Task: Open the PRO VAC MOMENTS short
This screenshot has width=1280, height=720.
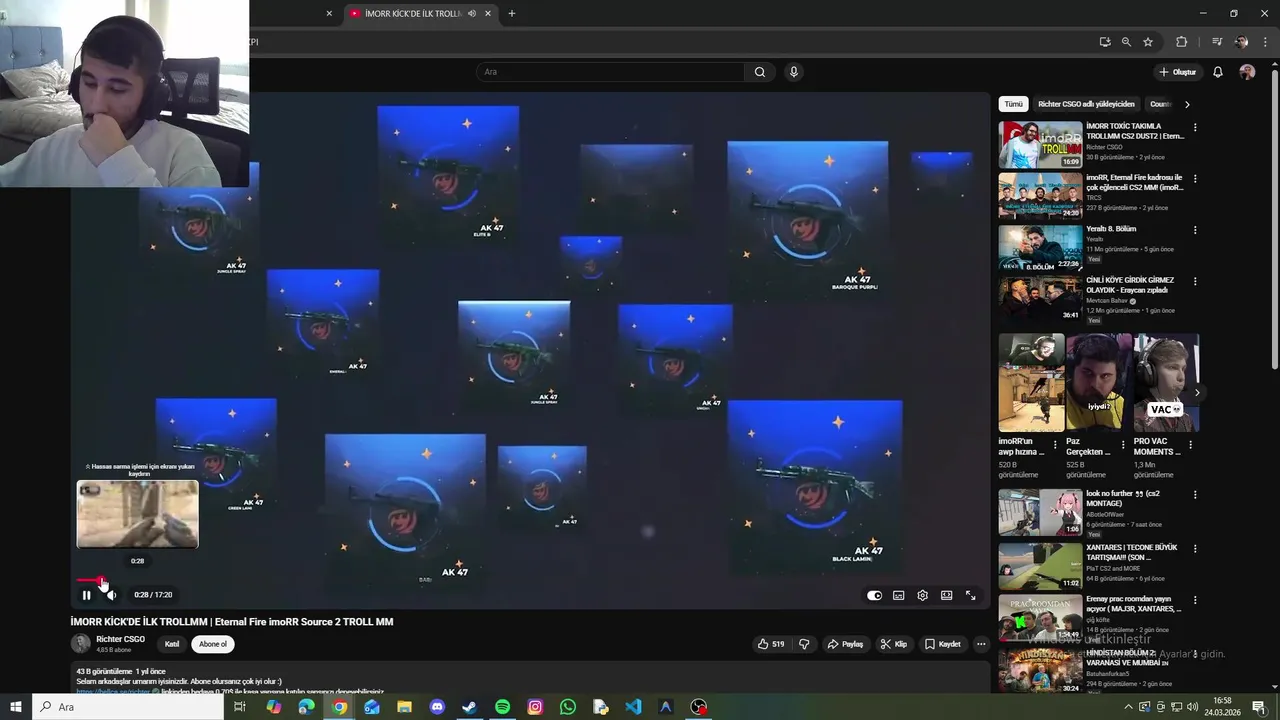Action: 1166,382
